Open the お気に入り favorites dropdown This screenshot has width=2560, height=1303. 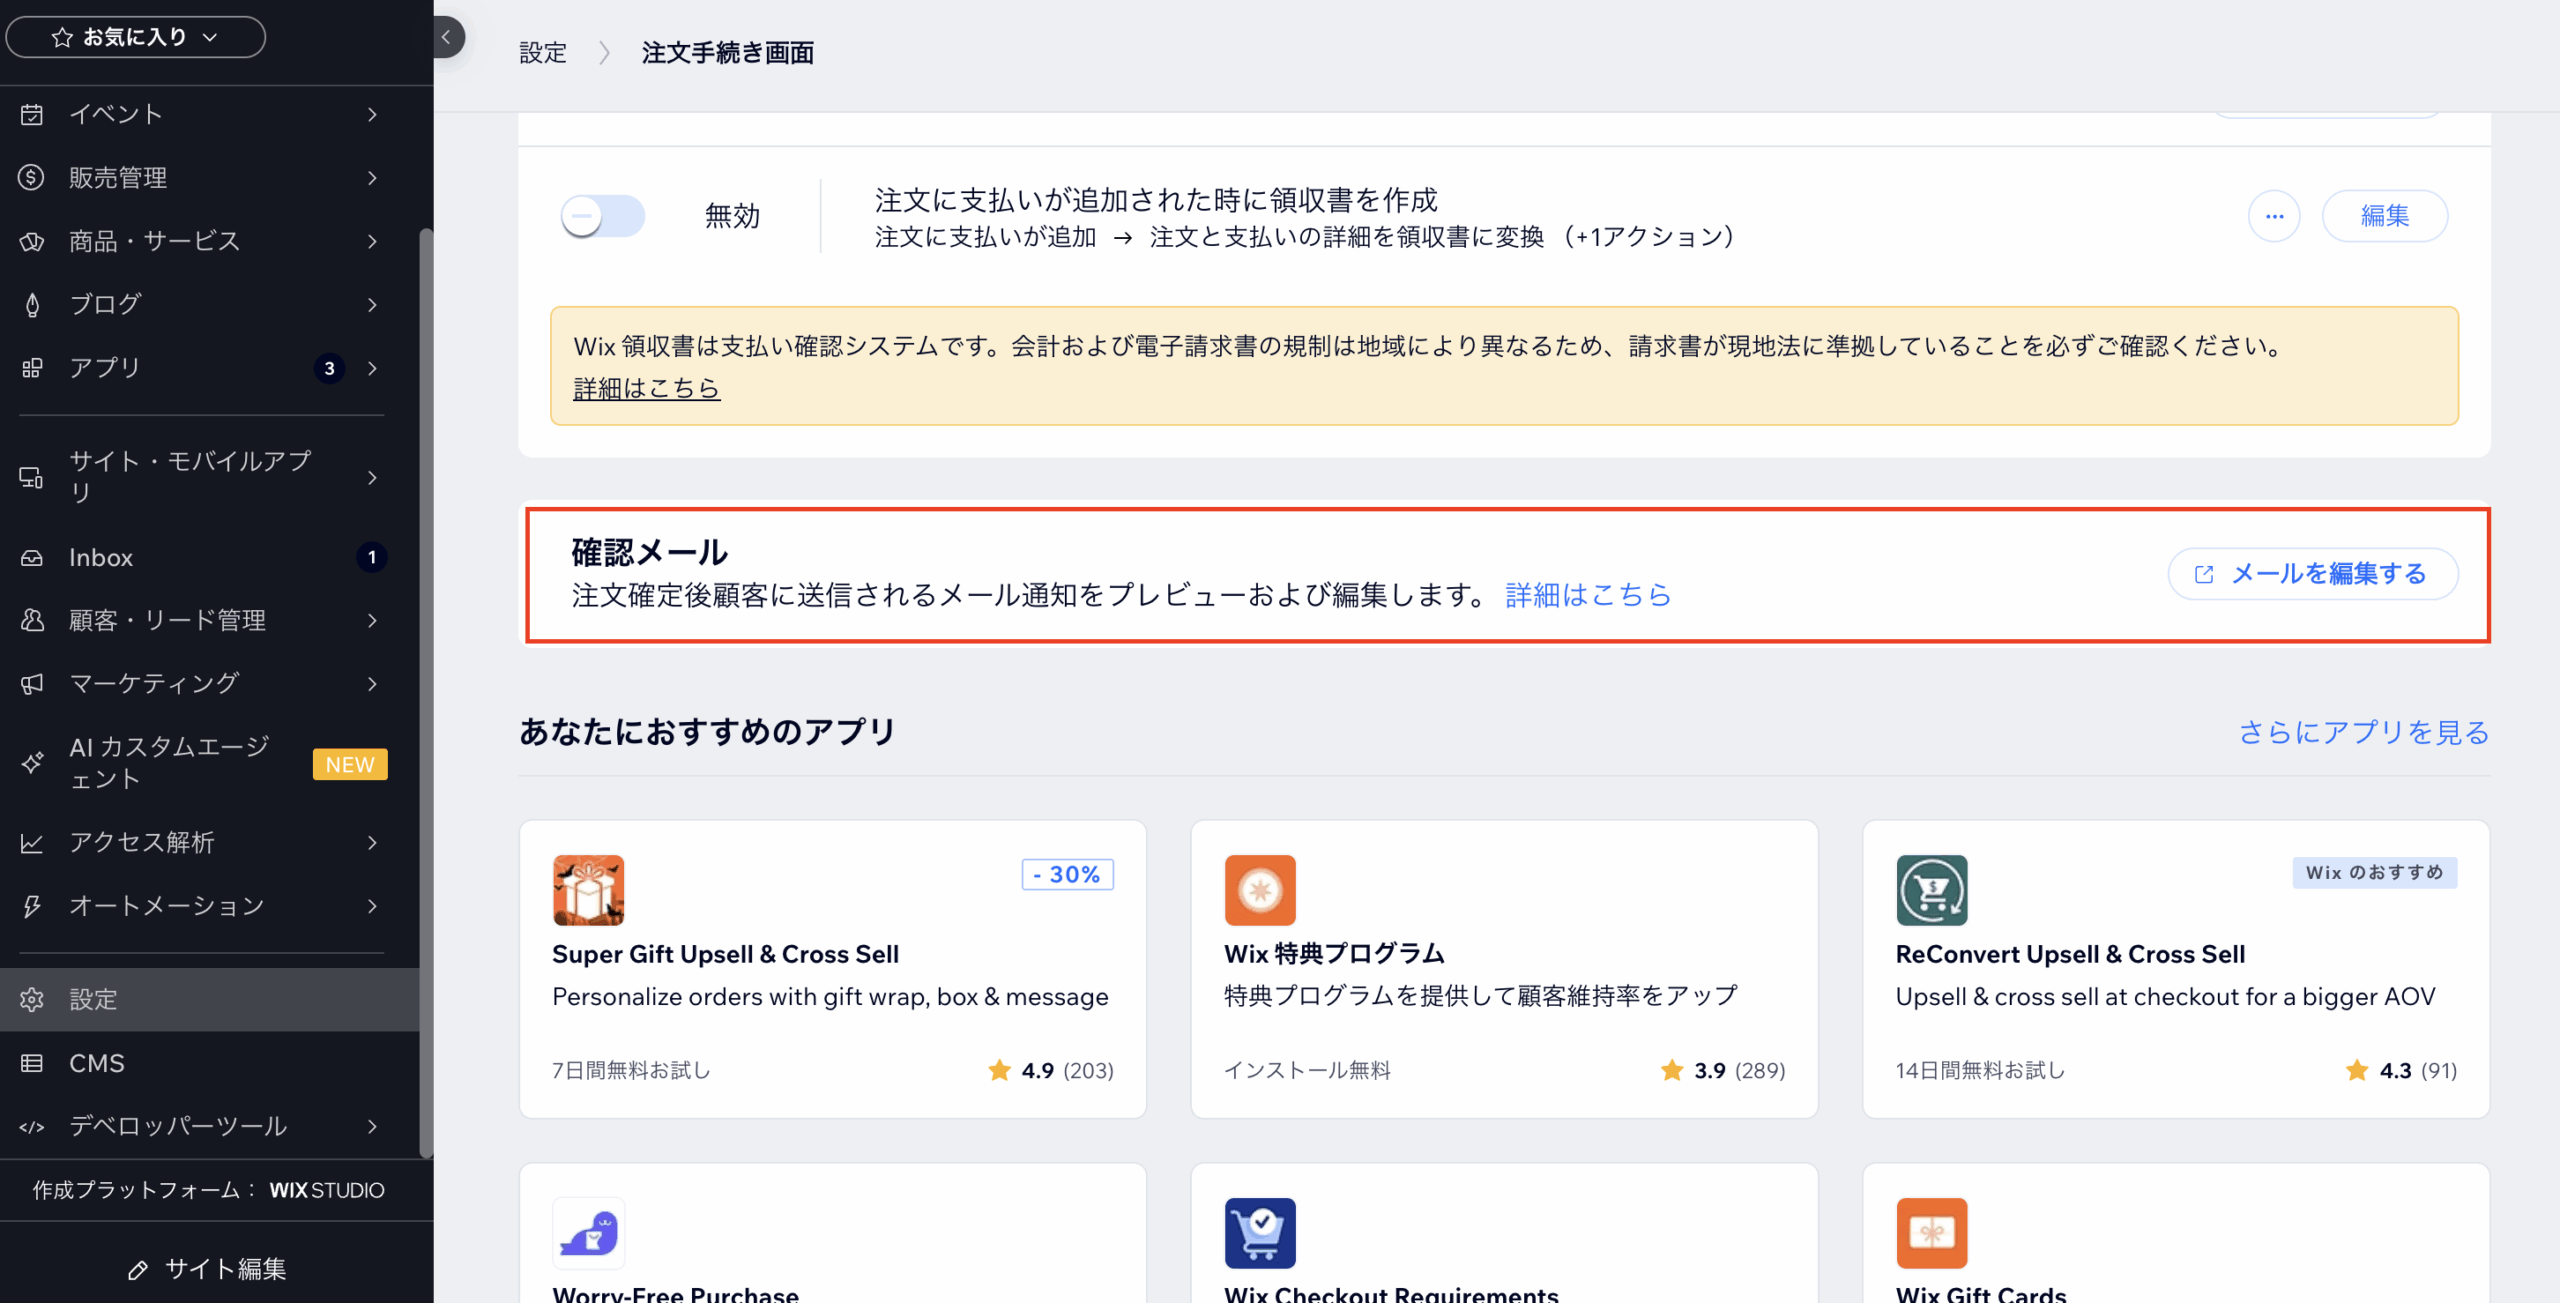coord(136,38)
